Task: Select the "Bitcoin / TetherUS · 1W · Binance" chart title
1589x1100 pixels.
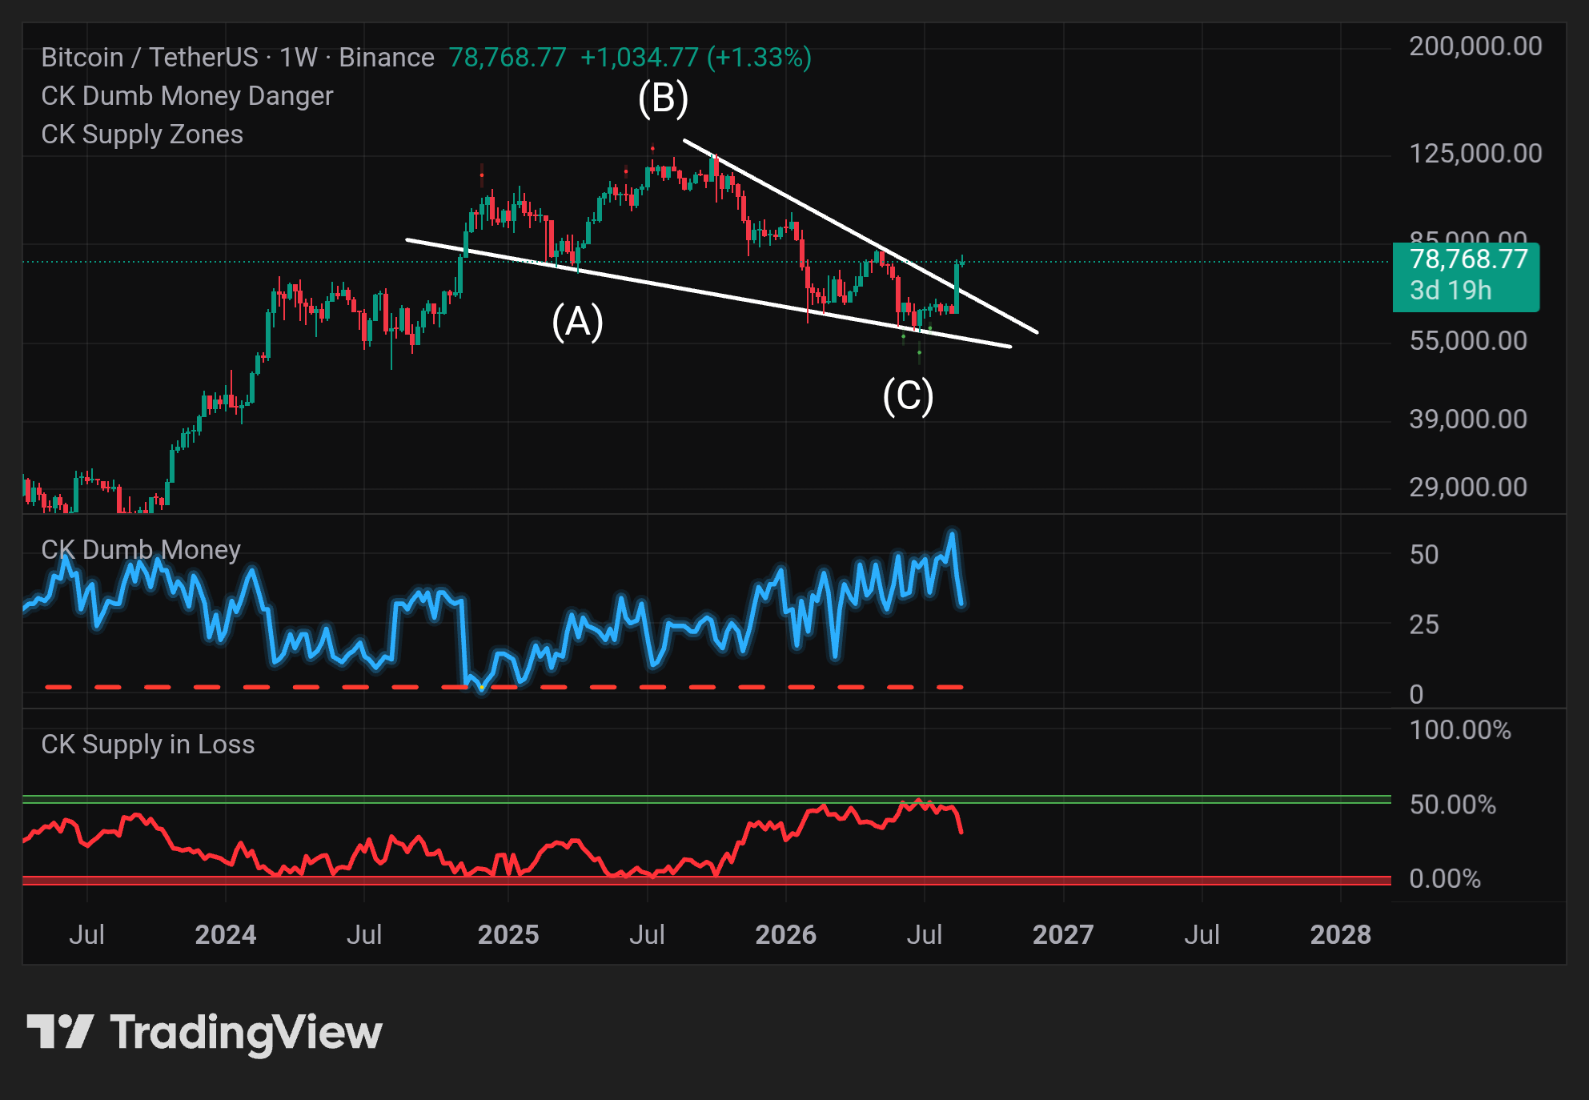Action: [238, 57]
